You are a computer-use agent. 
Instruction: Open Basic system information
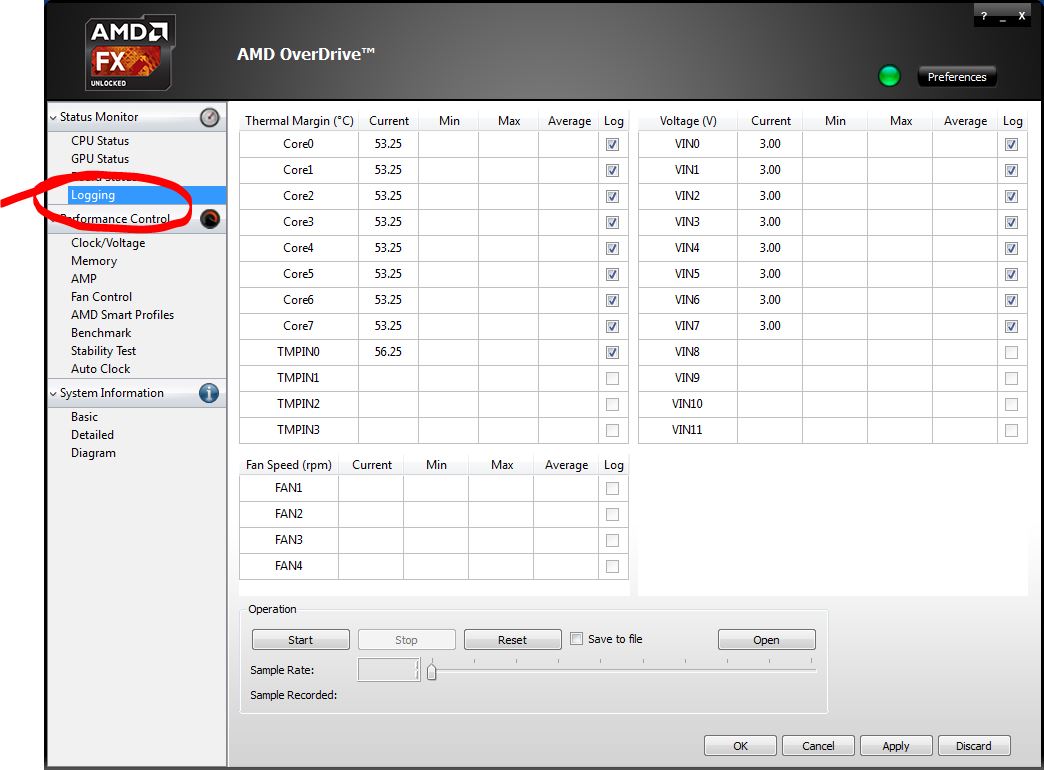pyautogui.click(x=85, y=417)
